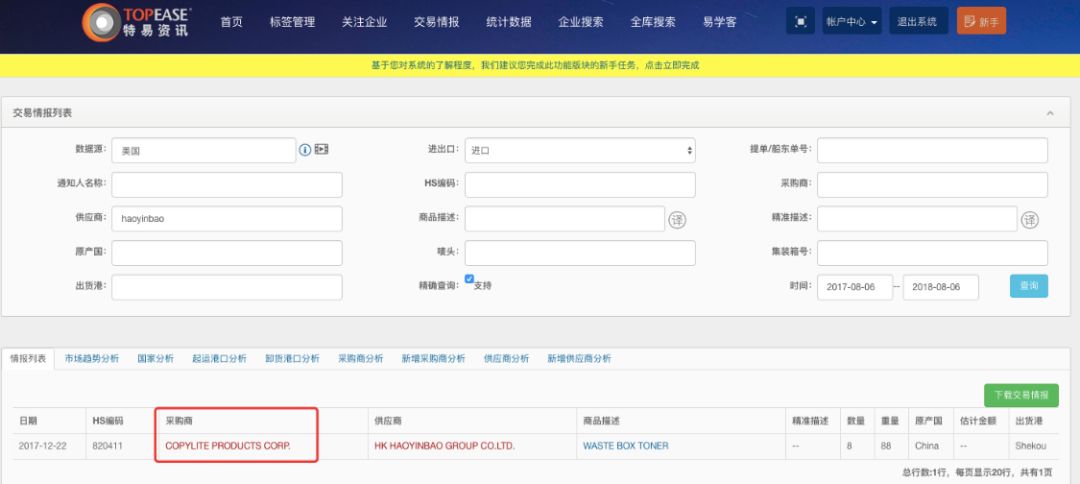Click the 采购商 column header
The height and width of the screenshot is (484, 1080).
tap(179, 421)
